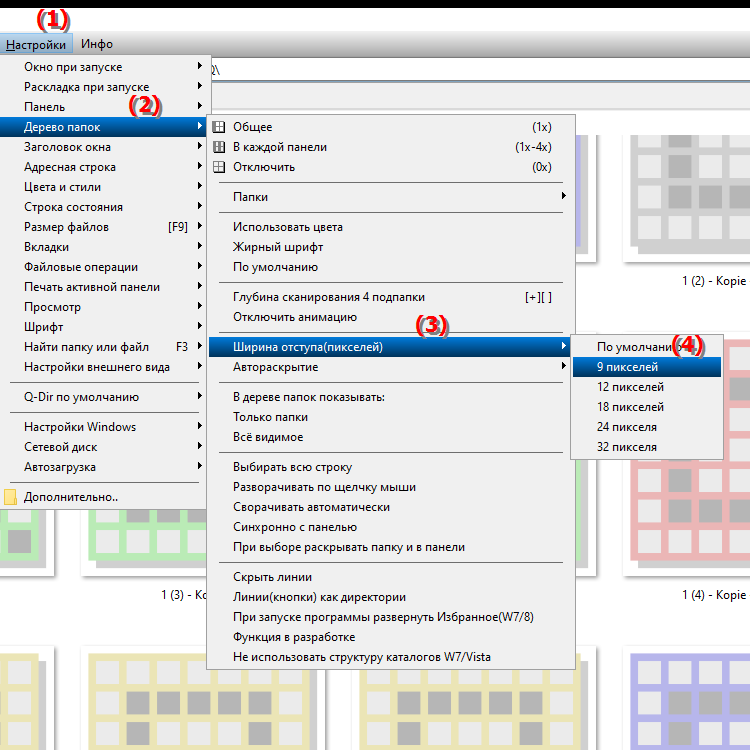Toggle Линии(кнопки) как директории

click(x=391, y=597)
